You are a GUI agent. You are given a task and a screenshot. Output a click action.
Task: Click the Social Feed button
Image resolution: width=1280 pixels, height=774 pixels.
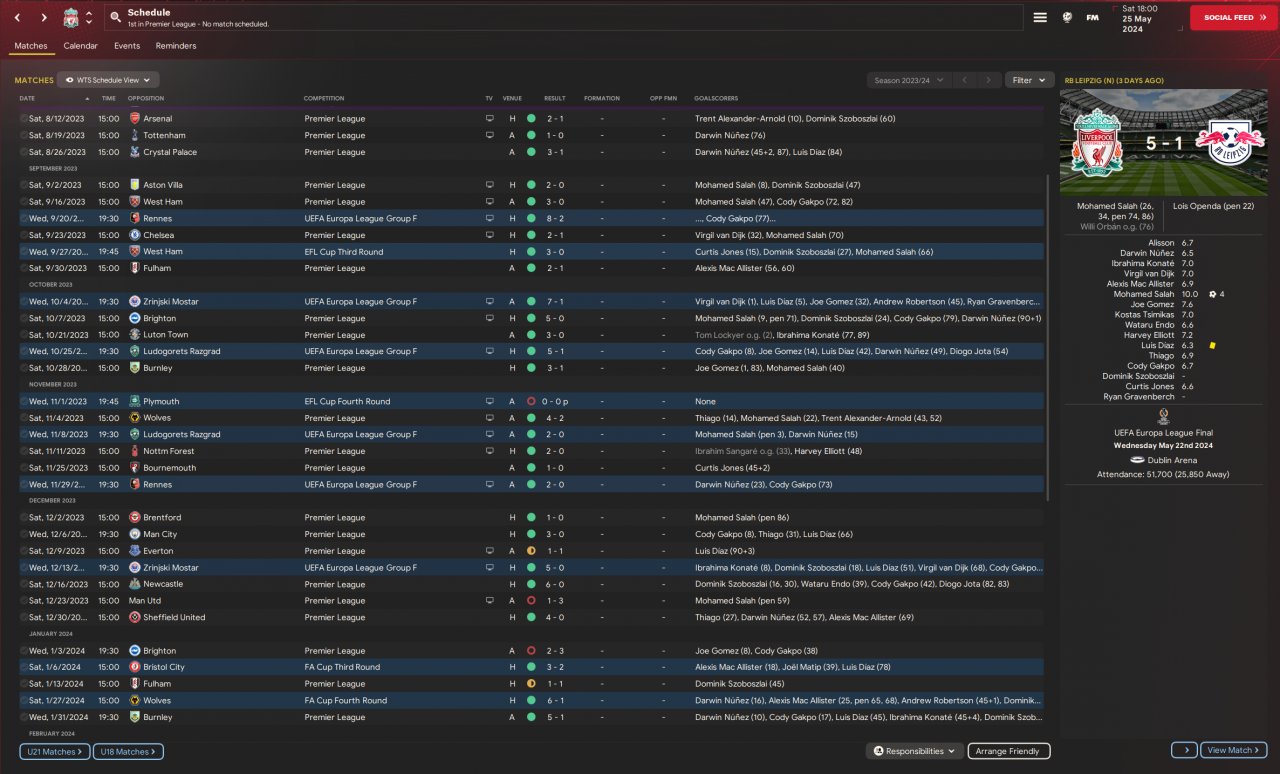coord(1233,17)
